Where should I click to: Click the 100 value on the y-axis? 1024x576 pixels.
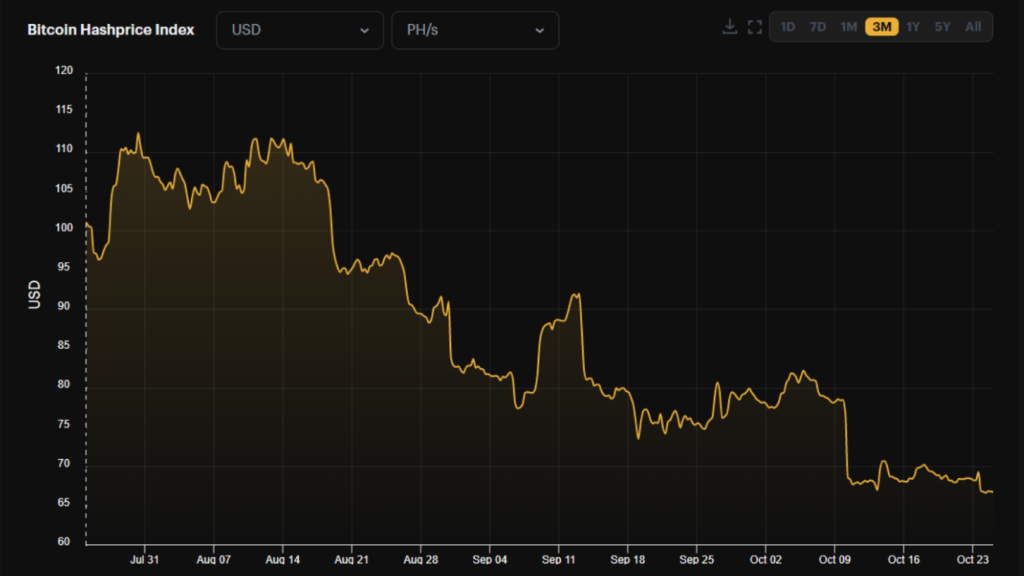pos(64,228)
